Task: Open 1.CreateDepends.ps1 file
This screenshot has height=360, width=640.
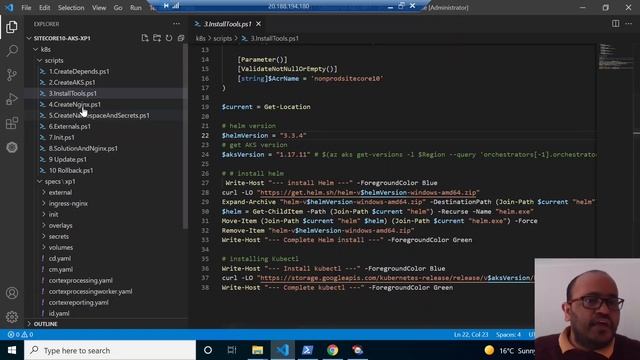Action: (79, 71)
